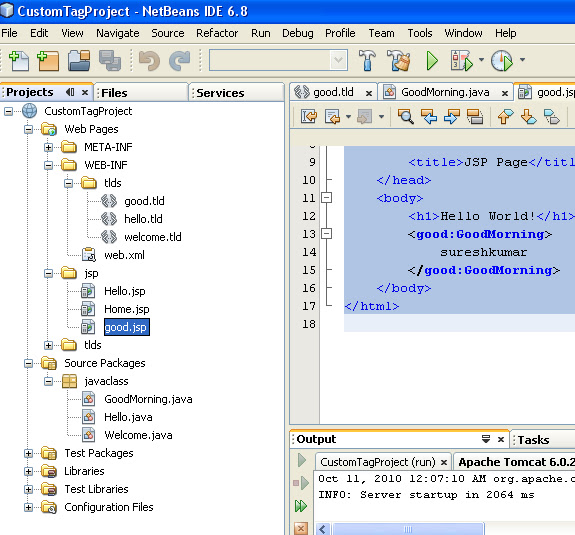
Task: Click the New File toolbar icon
Action: pyautogui.click(x=19, y=61)
